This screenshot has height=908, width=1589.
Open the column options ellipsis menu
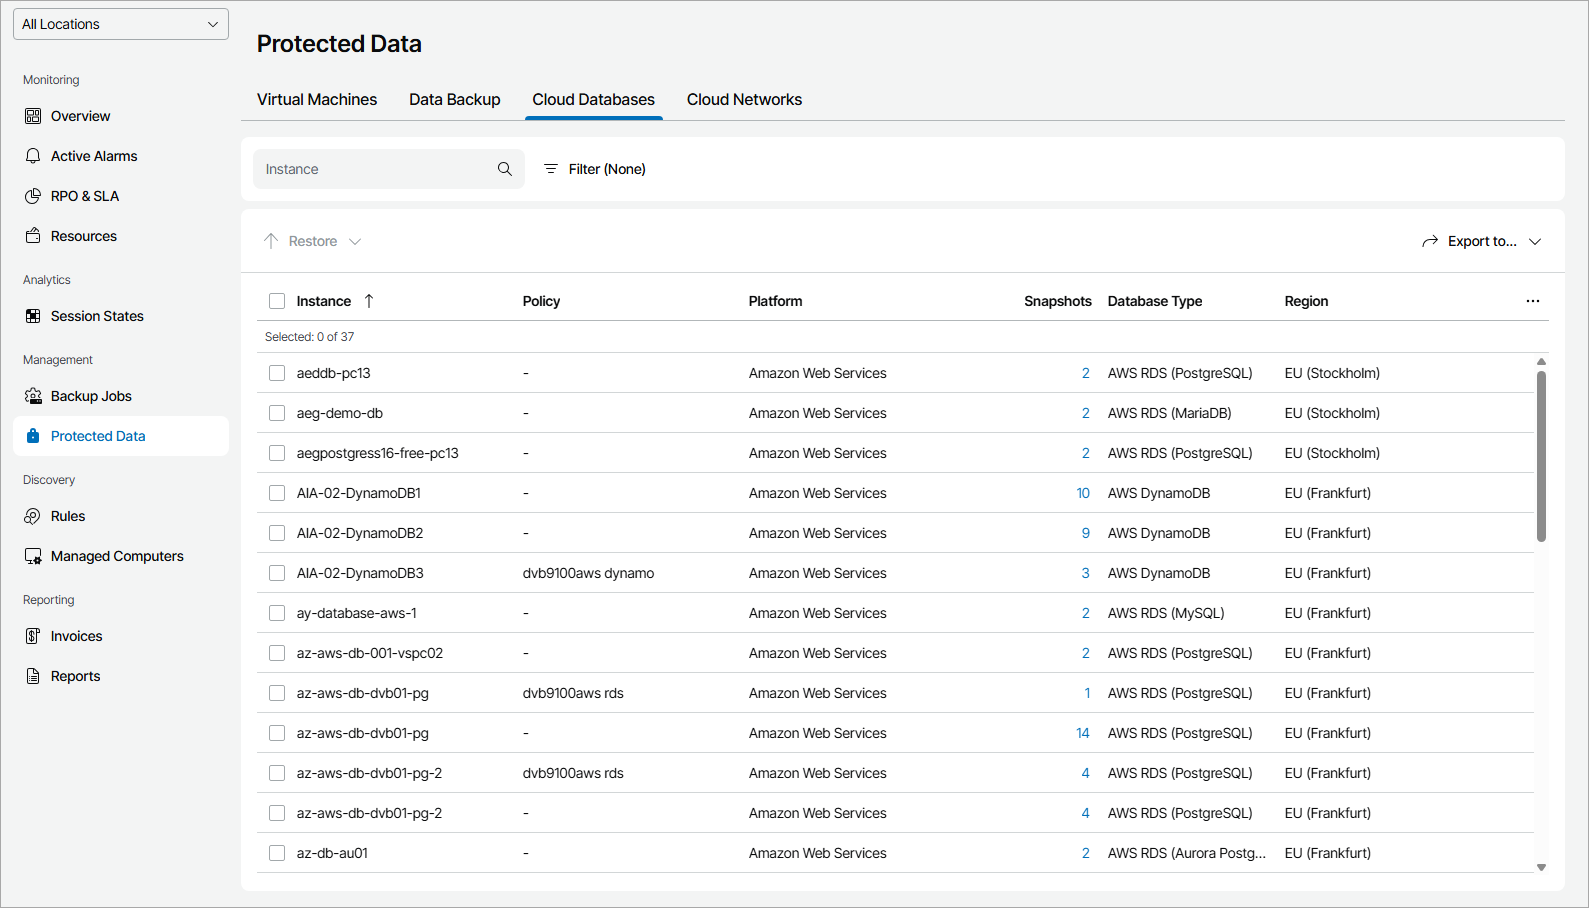click(x=1532, y=301)
